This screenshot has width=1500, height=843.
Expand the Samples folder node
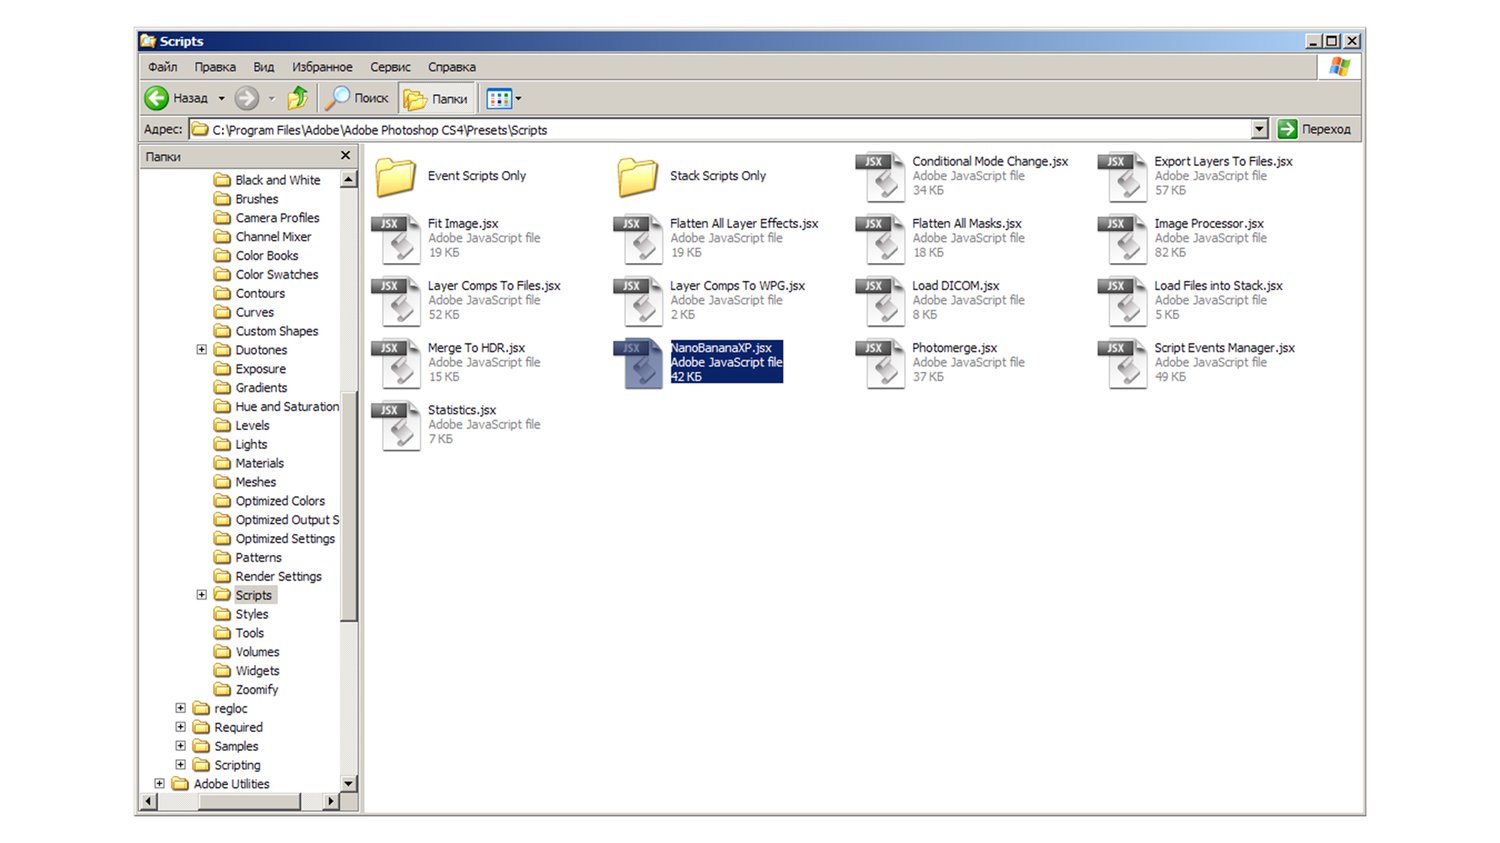point(180,746)
